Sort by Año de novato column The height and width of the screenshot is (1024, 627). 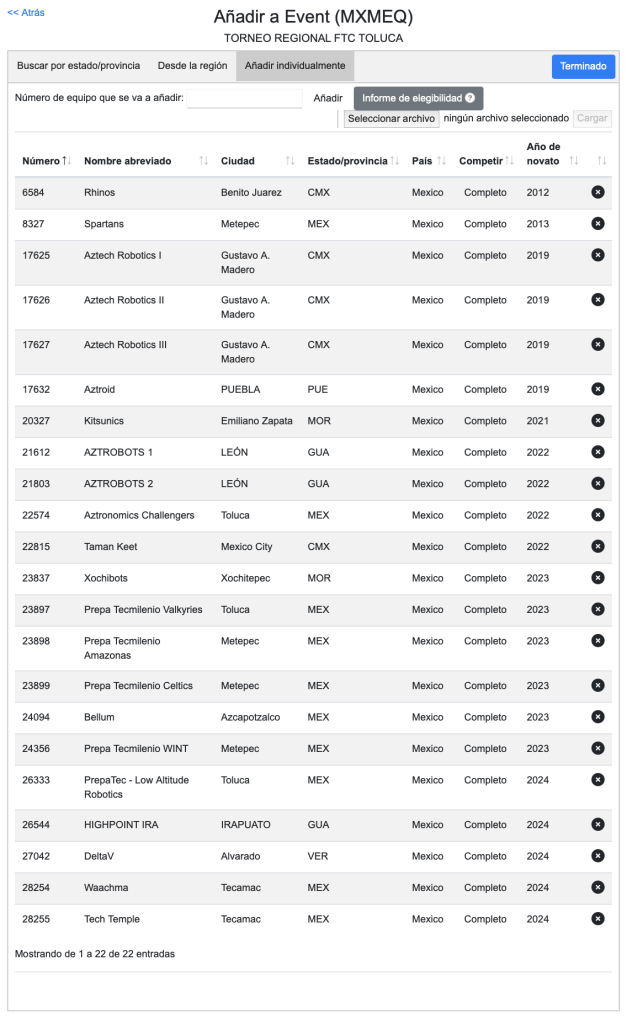pos(552,154)
